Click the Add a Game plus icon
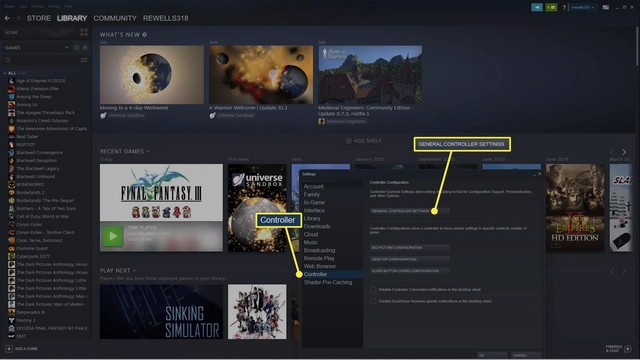Screen dimensions: 640x360 9,349
